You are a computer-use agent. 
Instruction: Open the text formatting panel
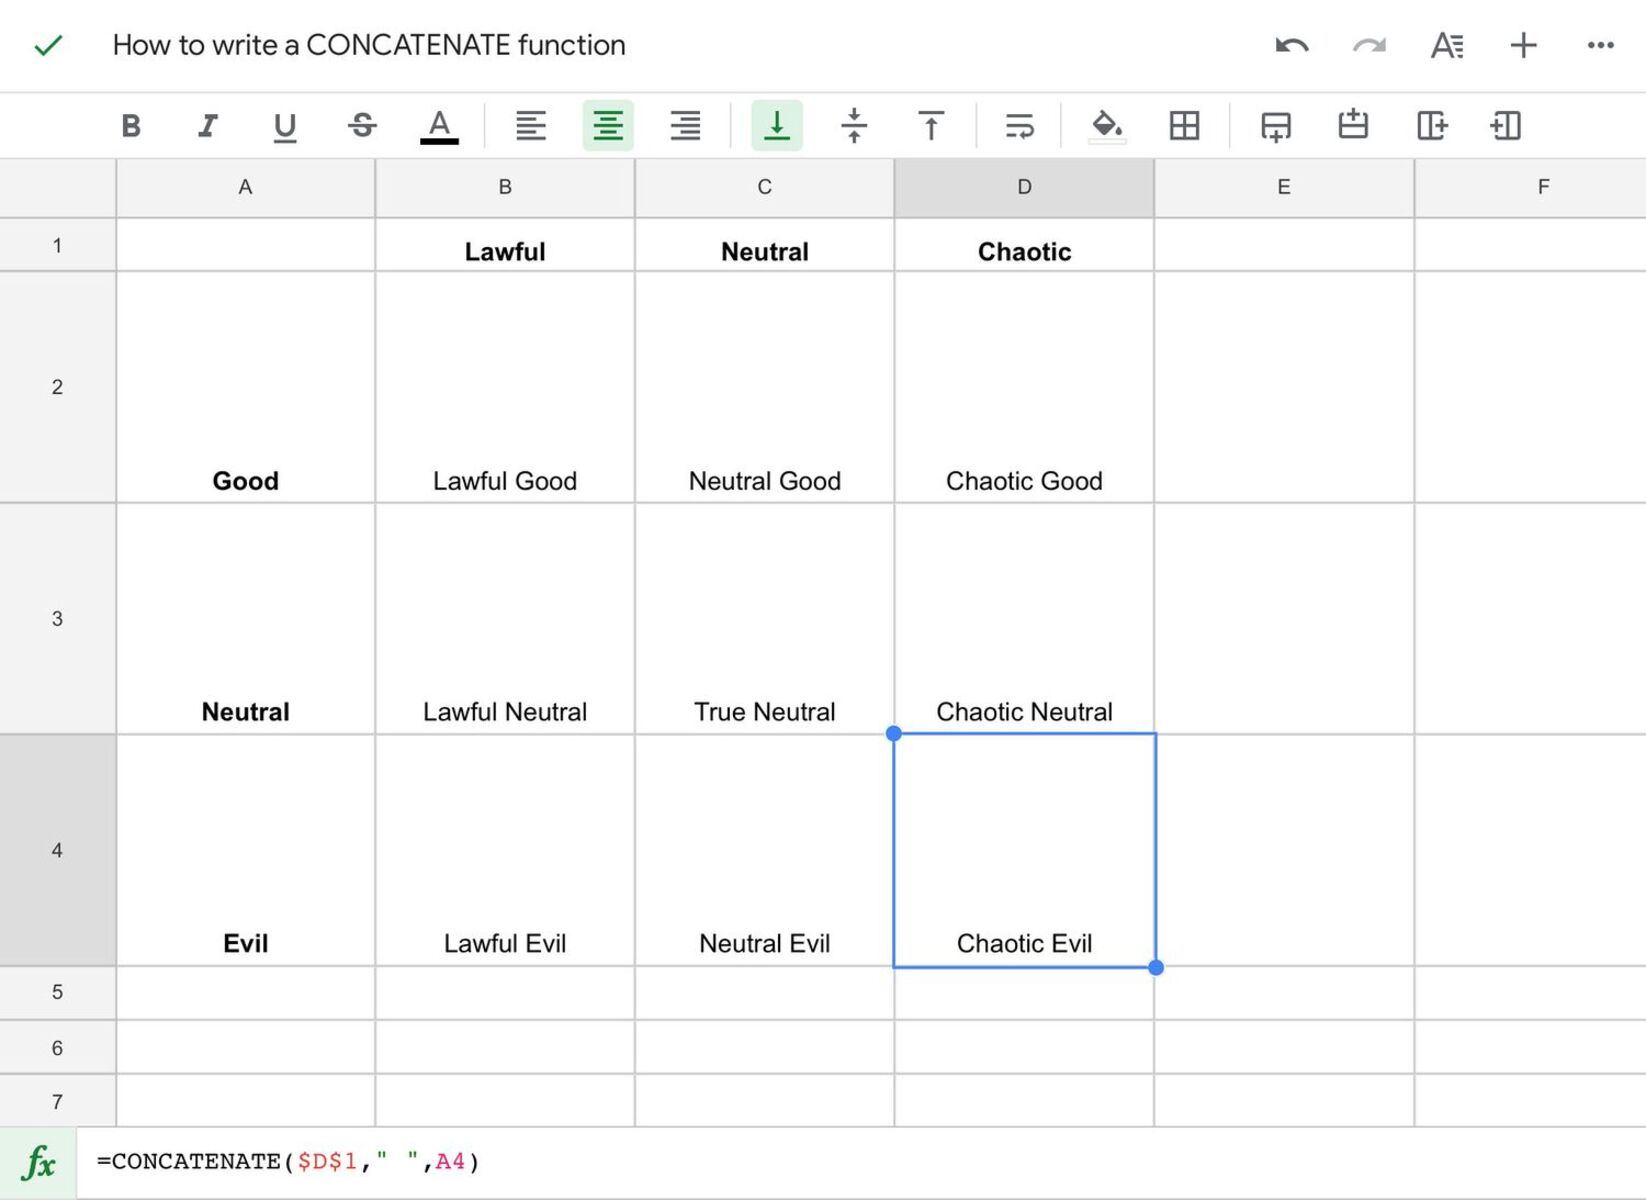coord(1447,45)
